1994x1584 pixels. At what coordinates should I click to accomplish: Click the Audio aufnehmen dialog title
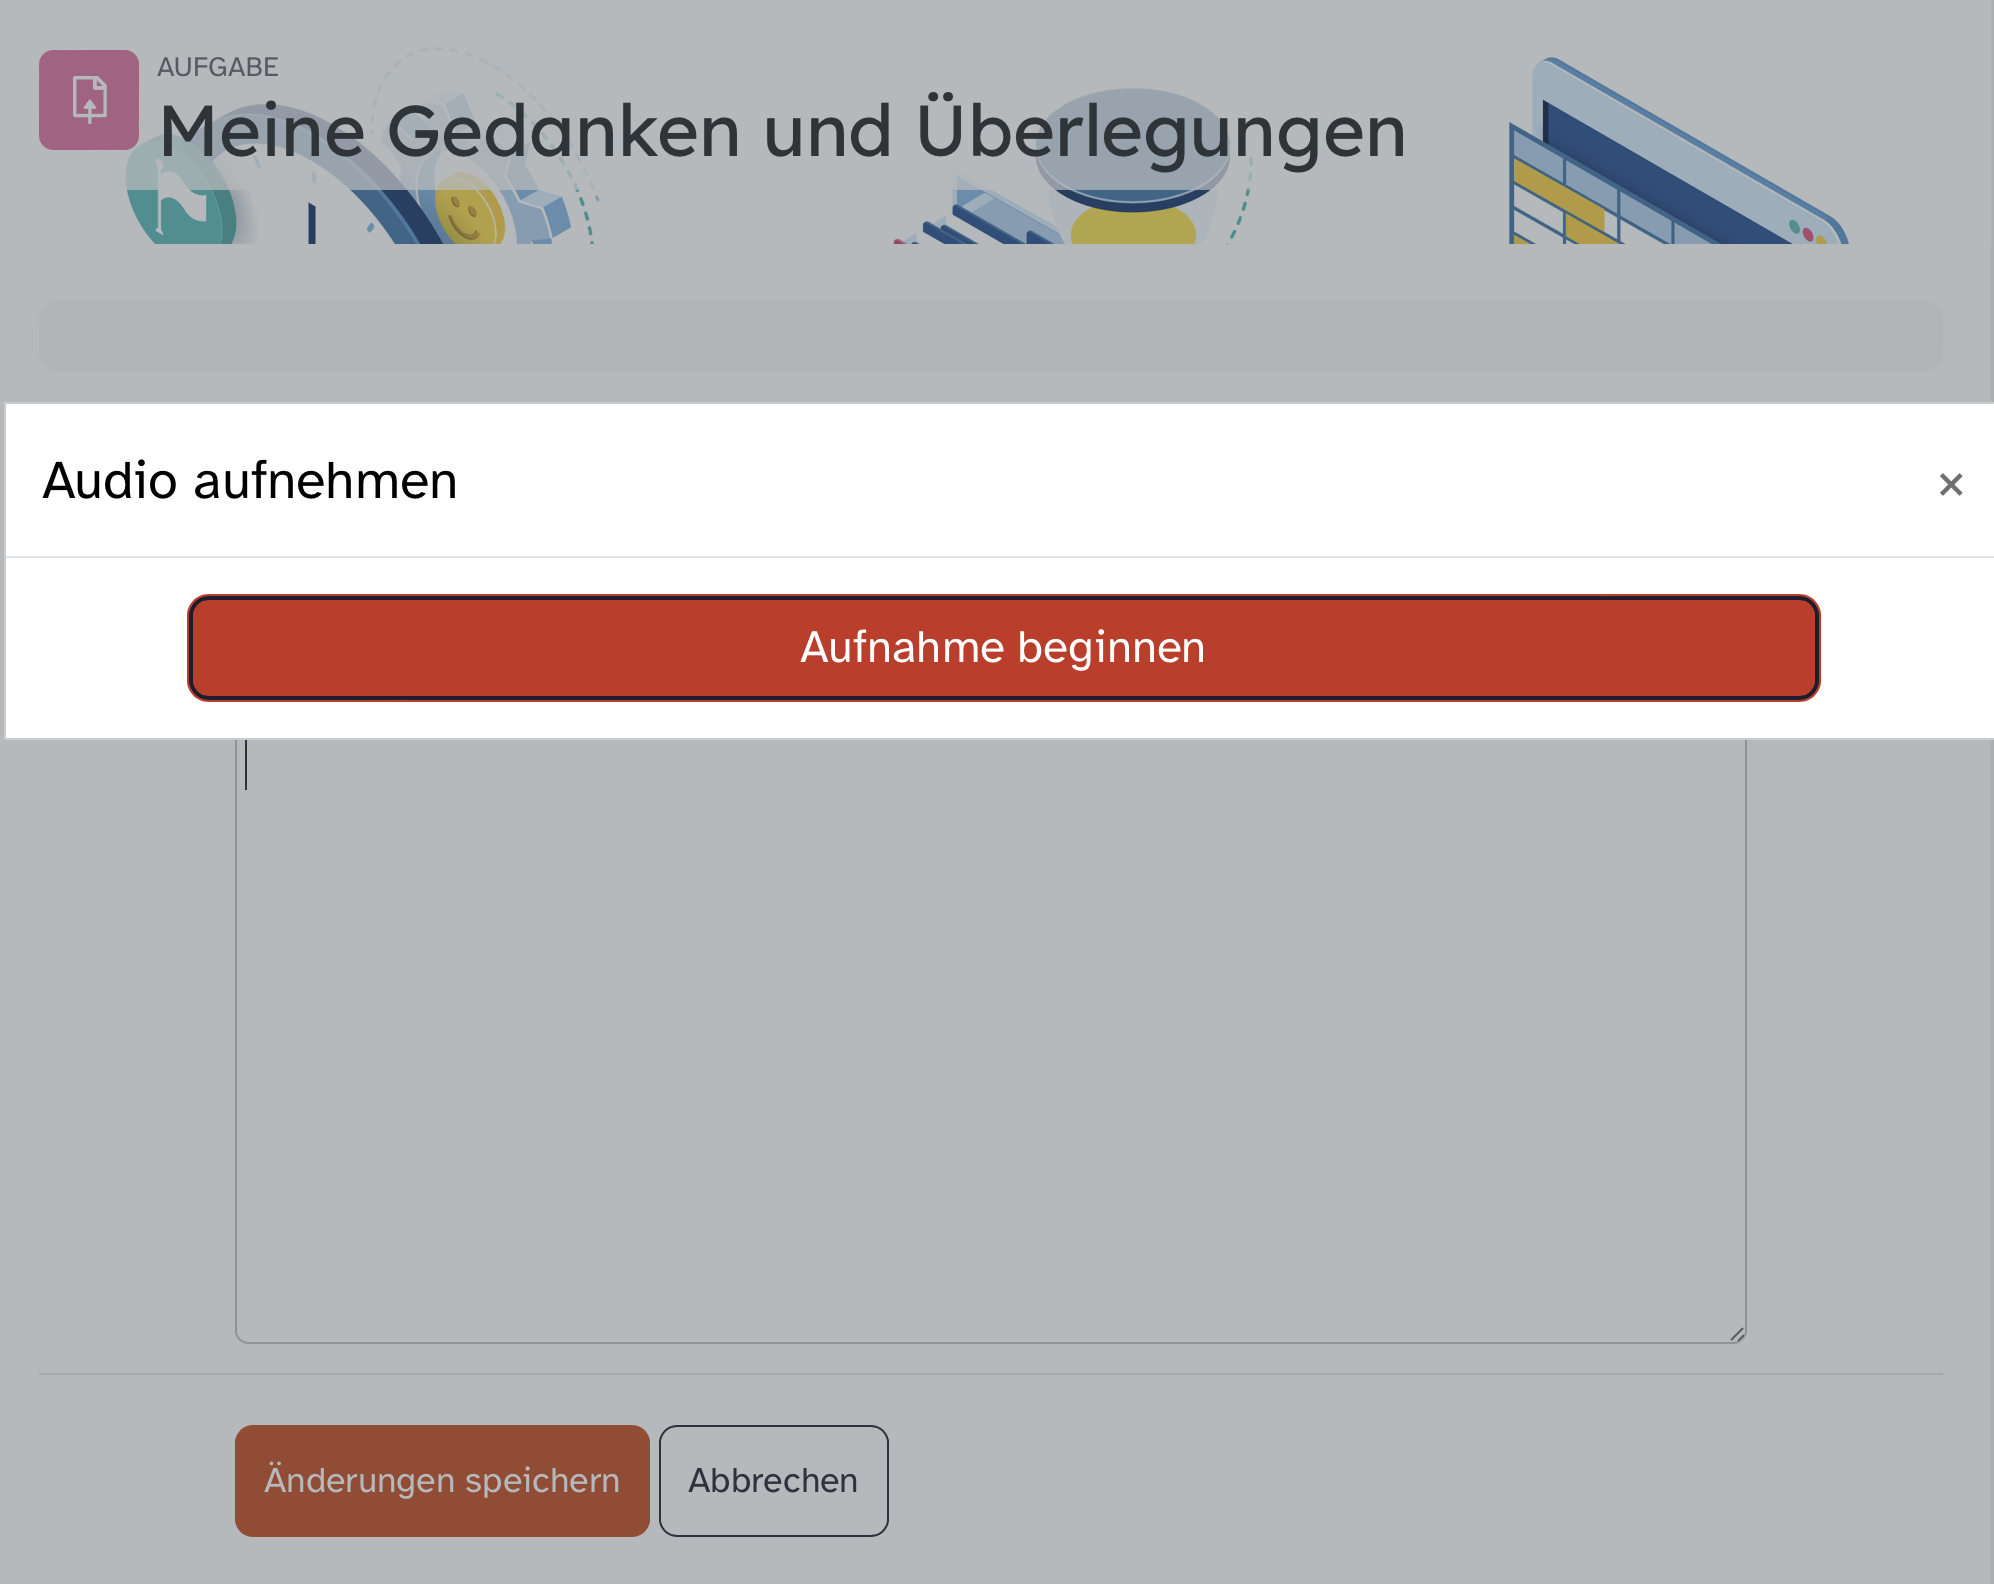click(250, 481)
